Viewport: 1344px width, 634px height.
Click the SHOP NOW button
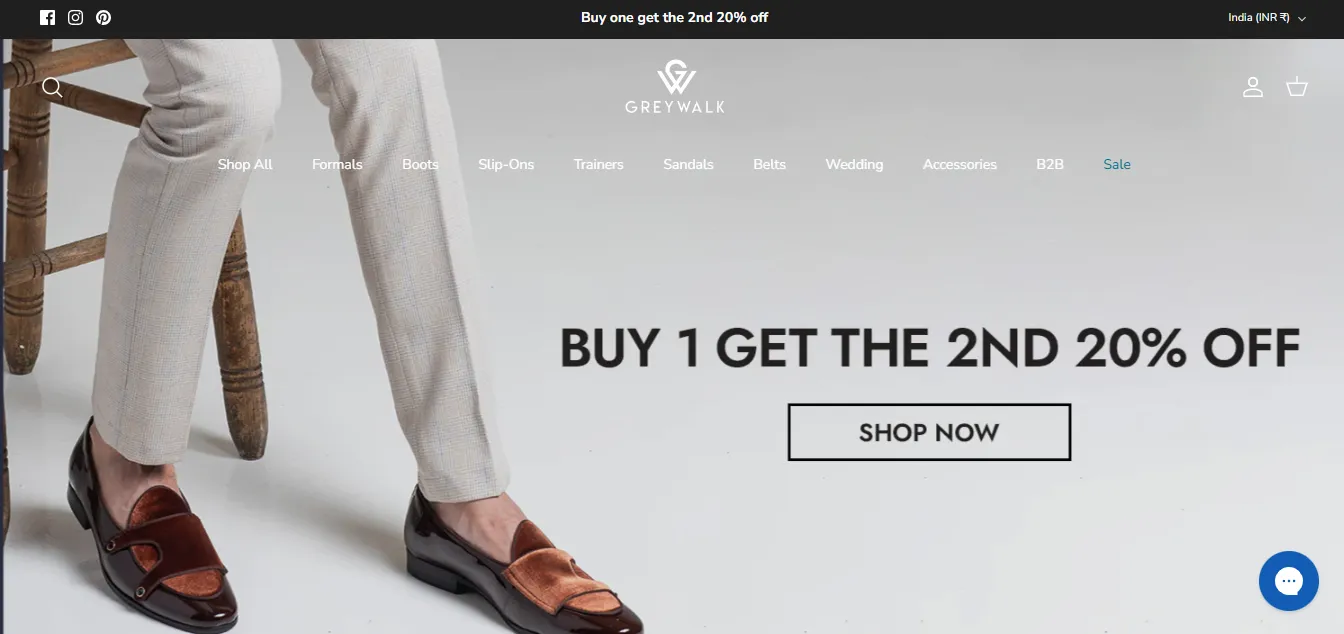929,432
